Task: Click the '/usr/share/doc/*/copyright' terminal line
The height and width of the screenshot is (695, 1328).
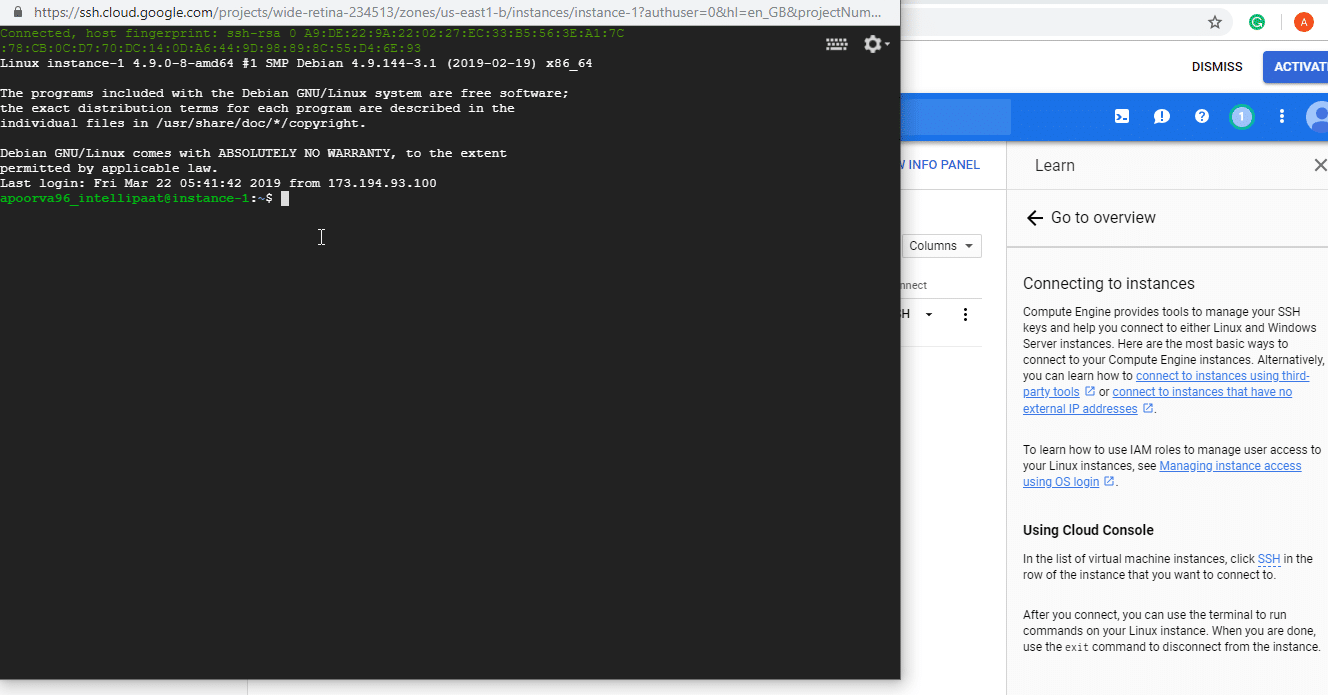Action: 183,124
